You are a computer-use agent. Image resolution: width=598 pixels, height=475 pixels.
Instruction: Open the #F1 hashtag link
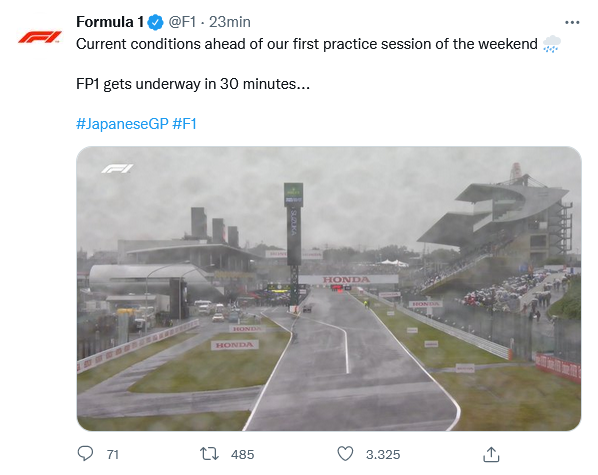[185, 124]
